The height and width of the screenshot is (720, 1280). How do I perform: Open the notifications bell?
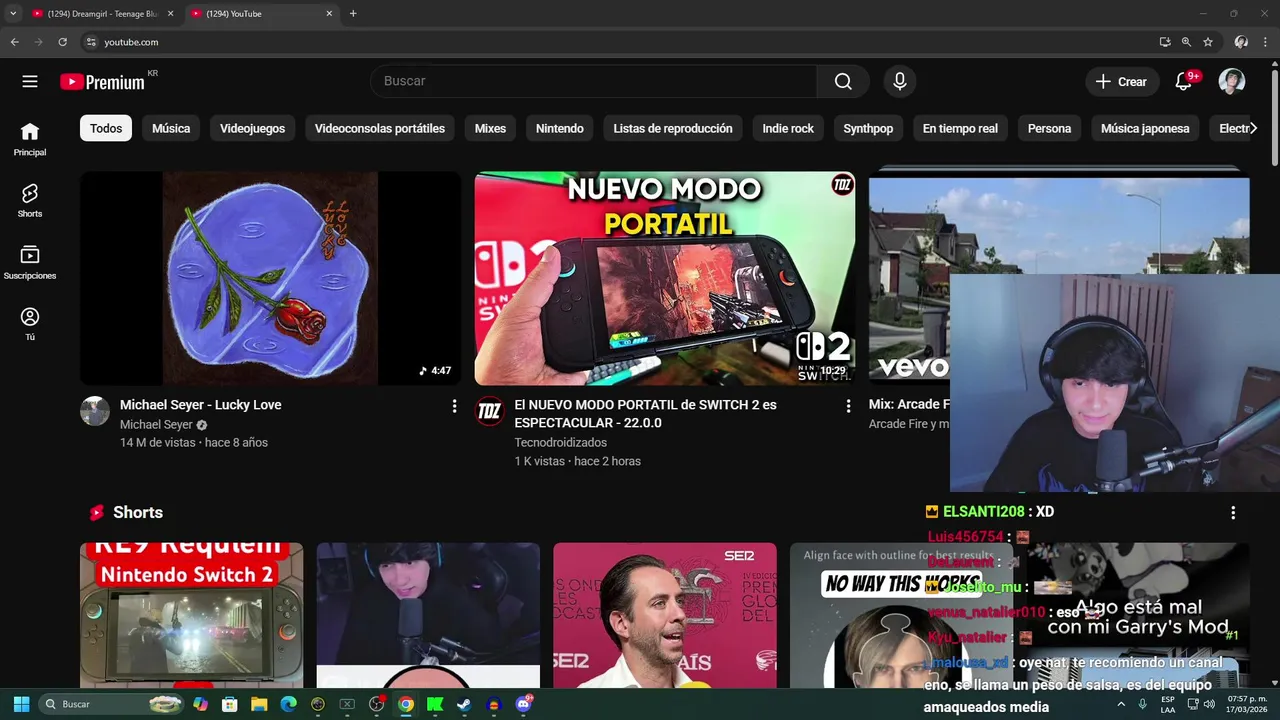click(x=1183, y=82)
